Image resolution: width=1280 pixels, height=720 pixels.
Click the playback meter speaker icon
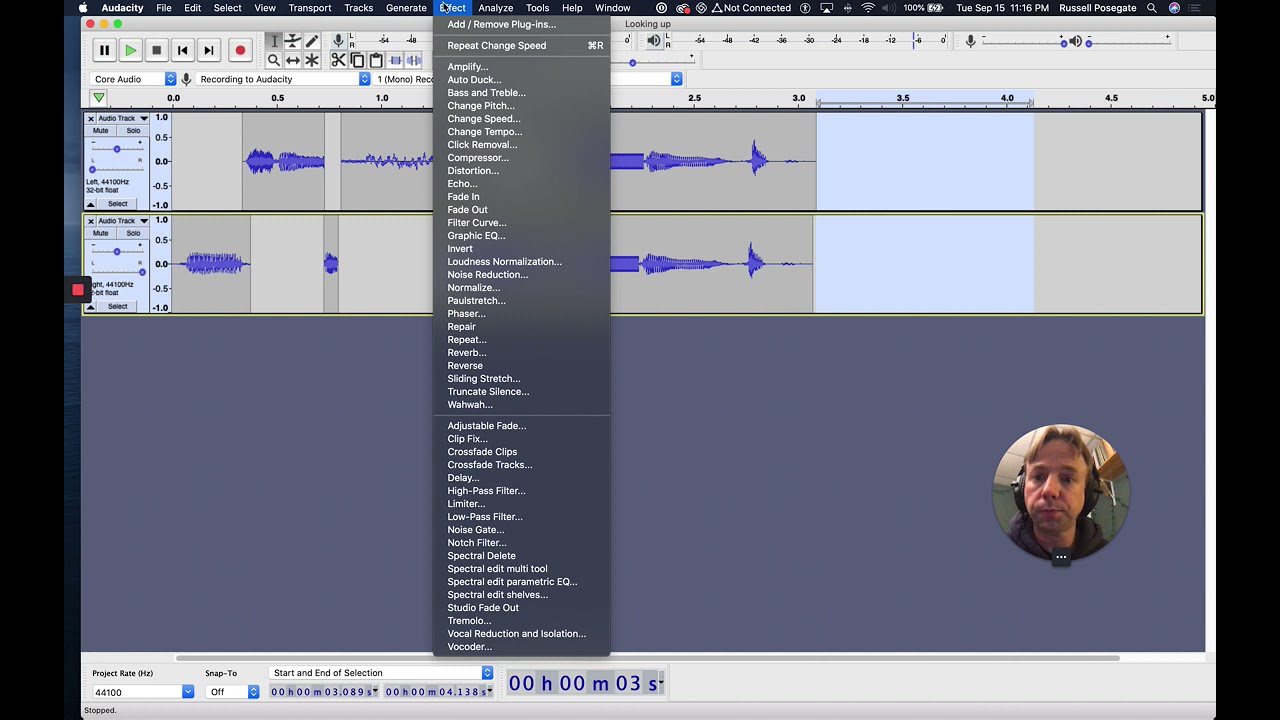pyautogui.click(x=653, y=40)
